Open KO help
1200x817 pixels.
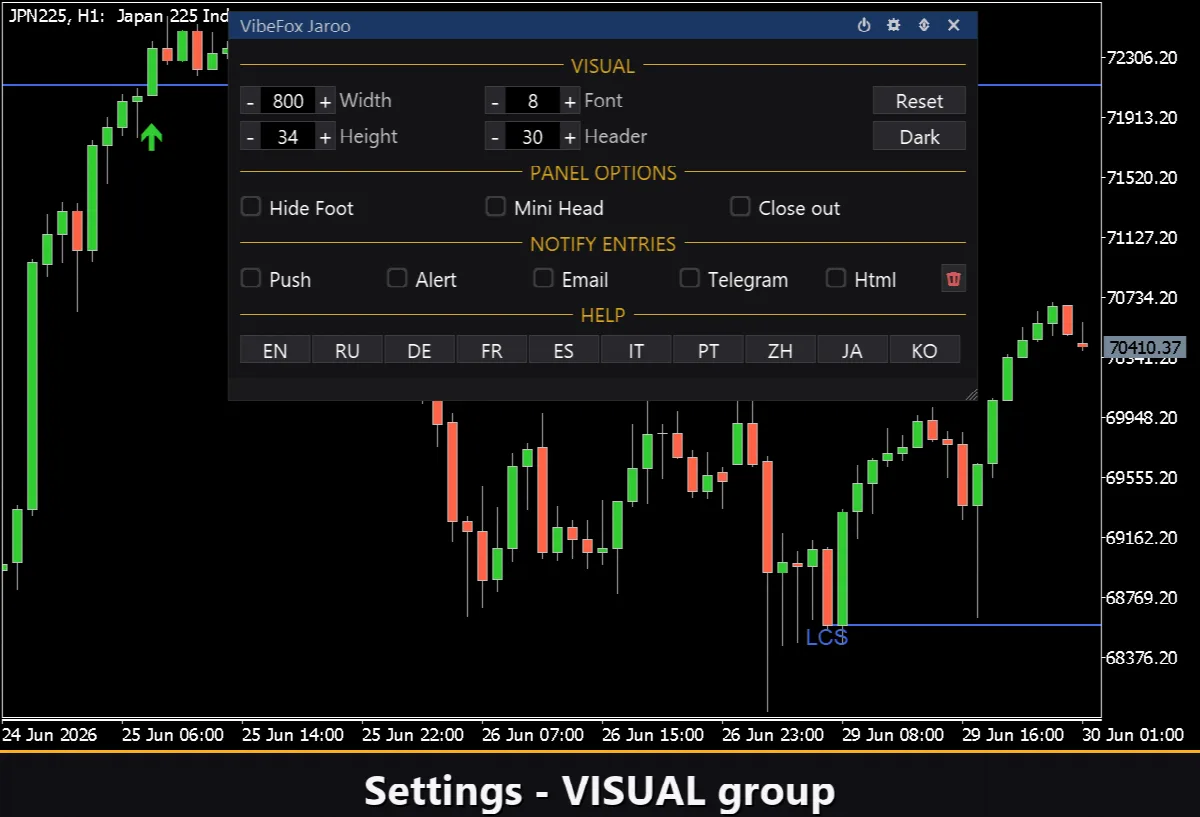click(x=925, y=350)
